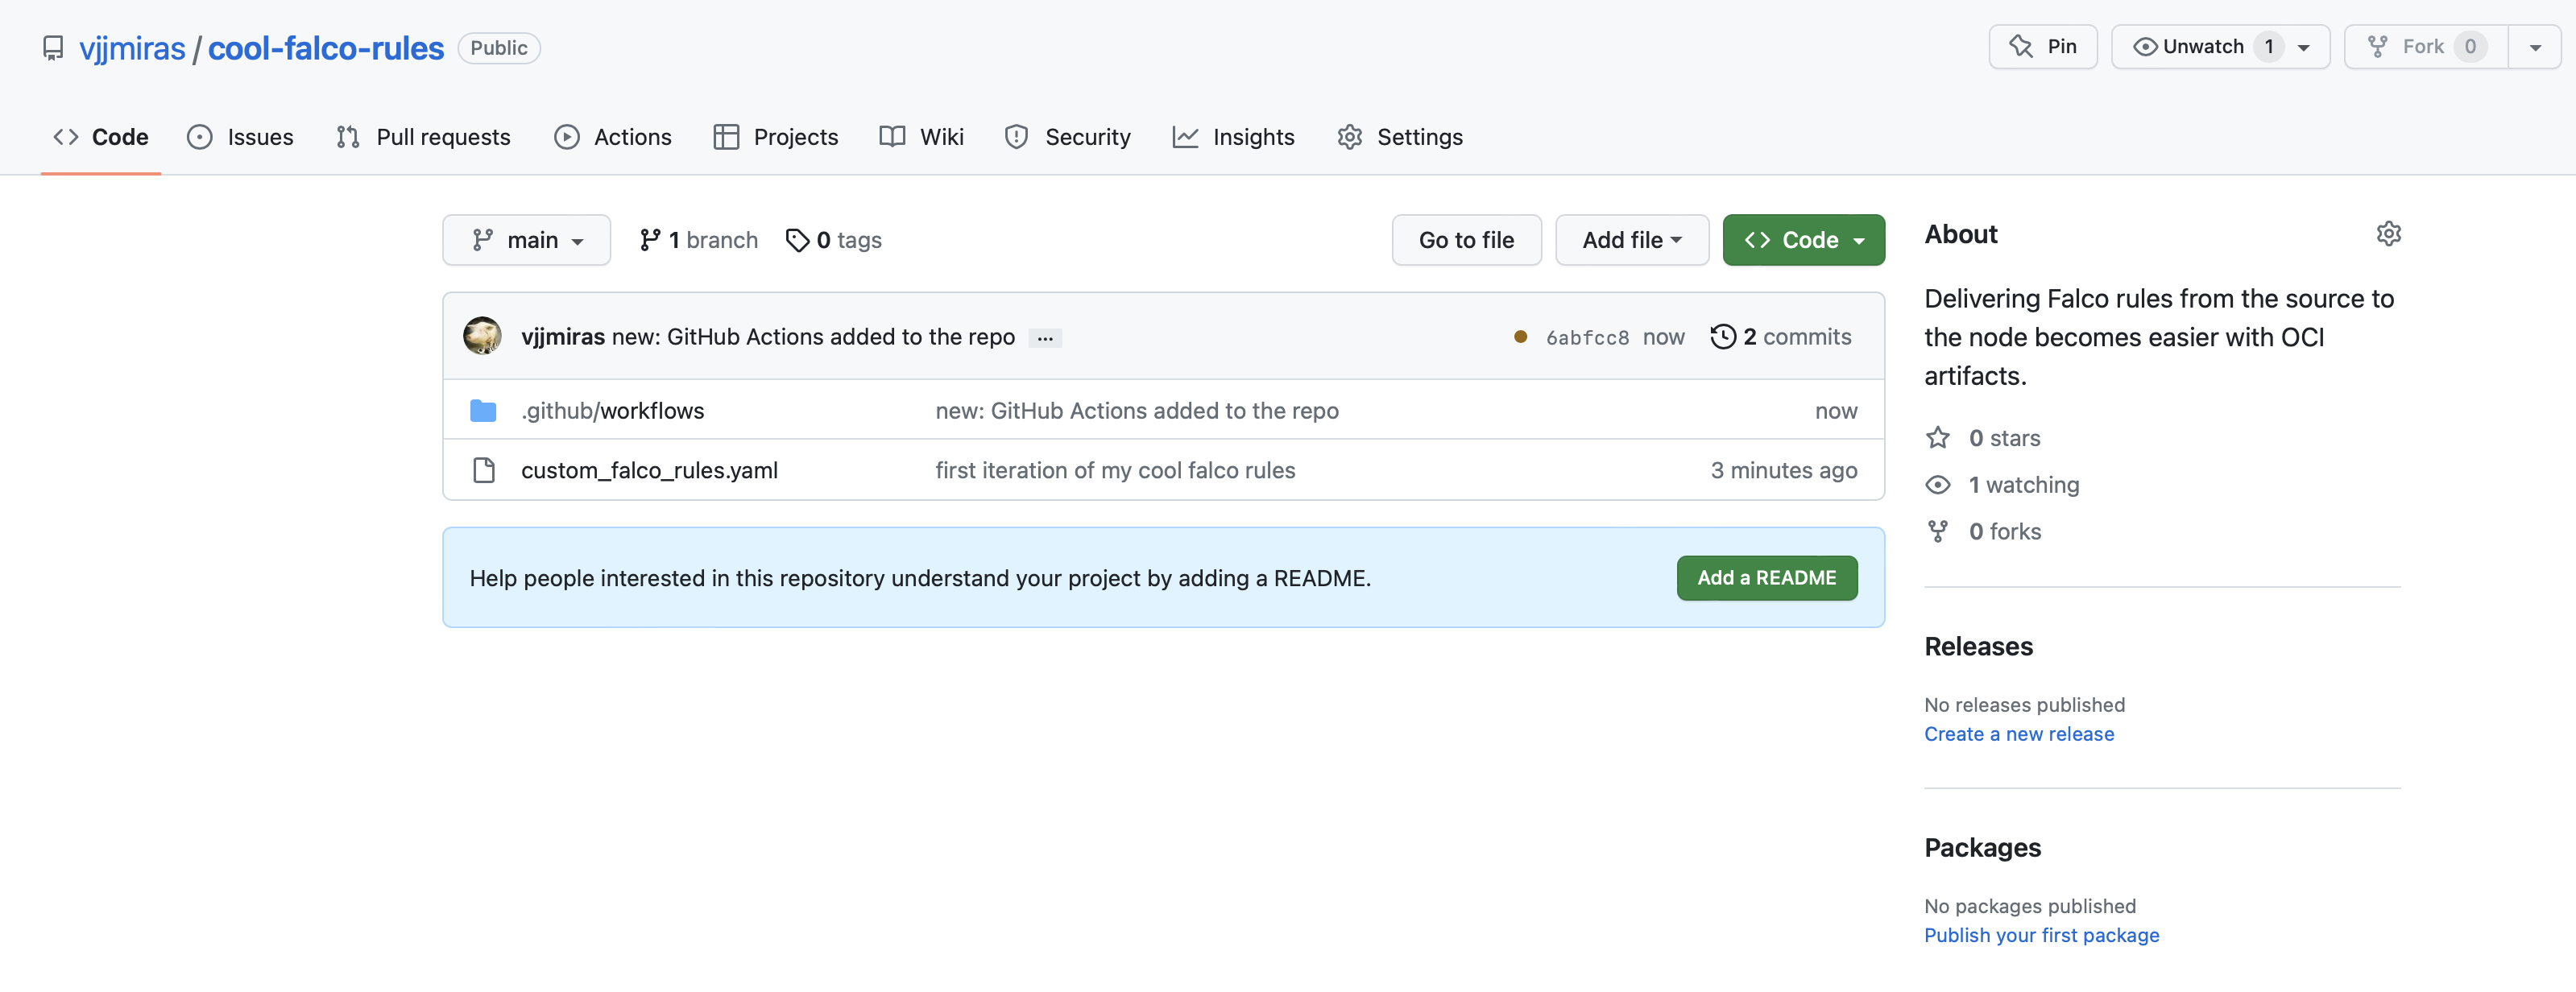Click Add a README button
2576x992 pixels.
(1768, 577)
